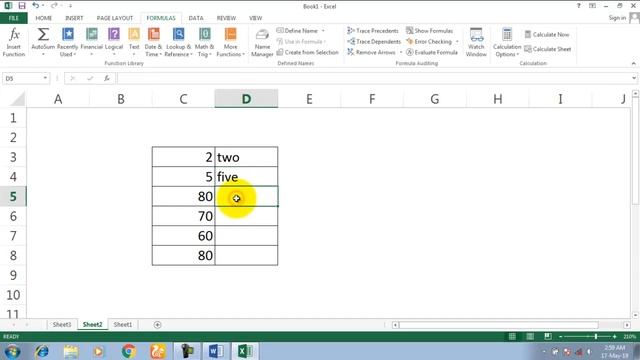Click Create from Selection
This screenshot has height=360, width=640.
click(307, 52)
